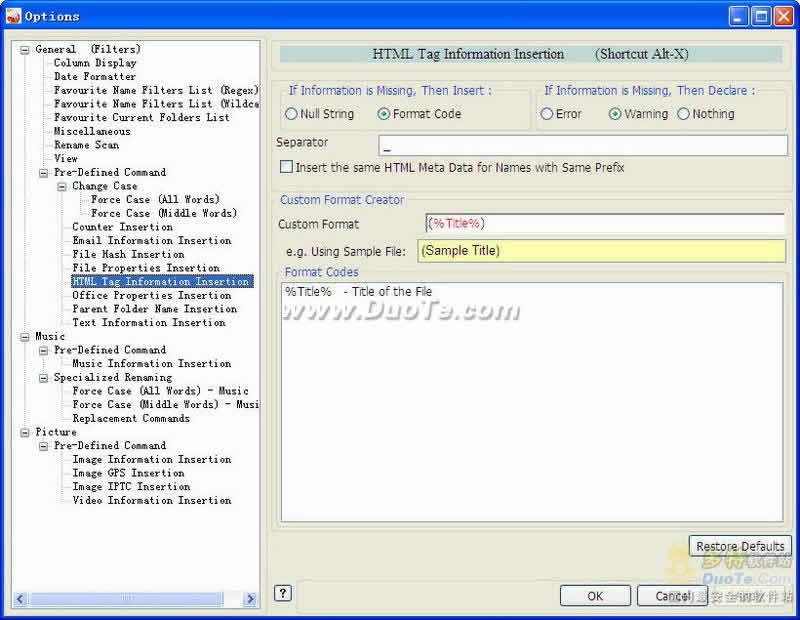Collapse the General Pre-Defined Command node
Viewport: 800px width, 620px height.
43,173
